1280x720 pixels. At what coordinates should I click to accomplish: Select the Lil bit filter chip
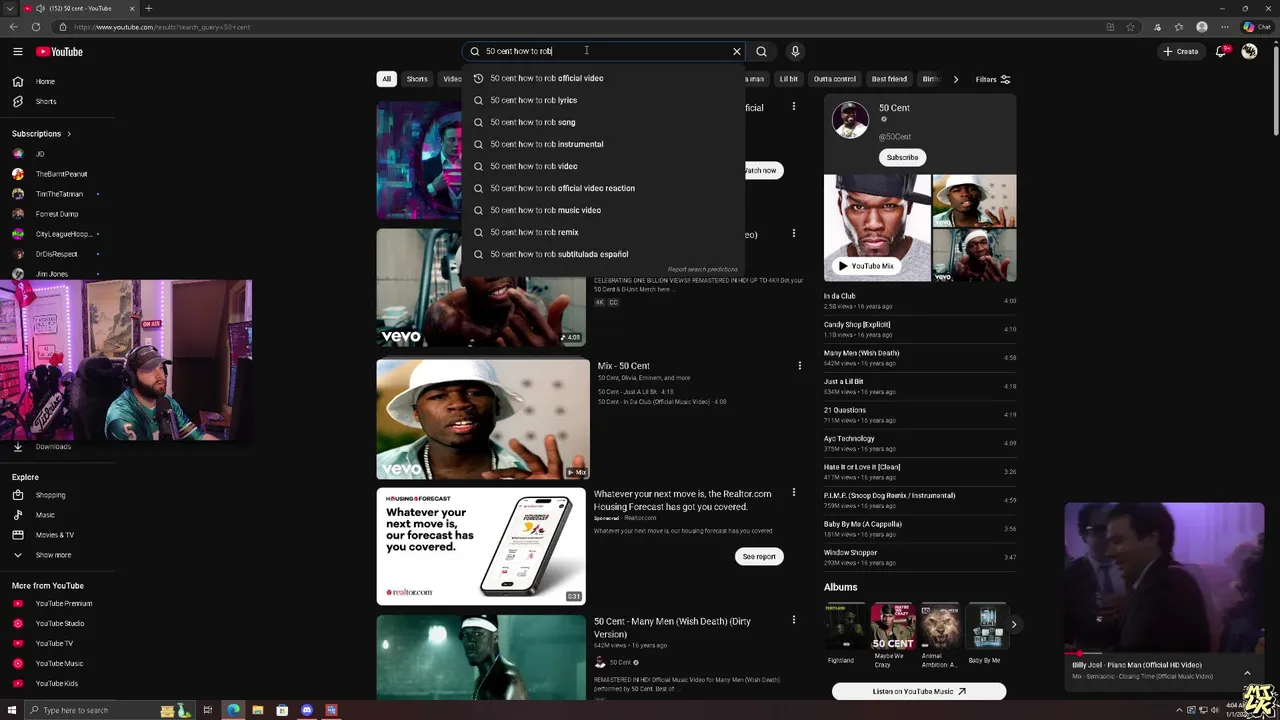point(789,79)
